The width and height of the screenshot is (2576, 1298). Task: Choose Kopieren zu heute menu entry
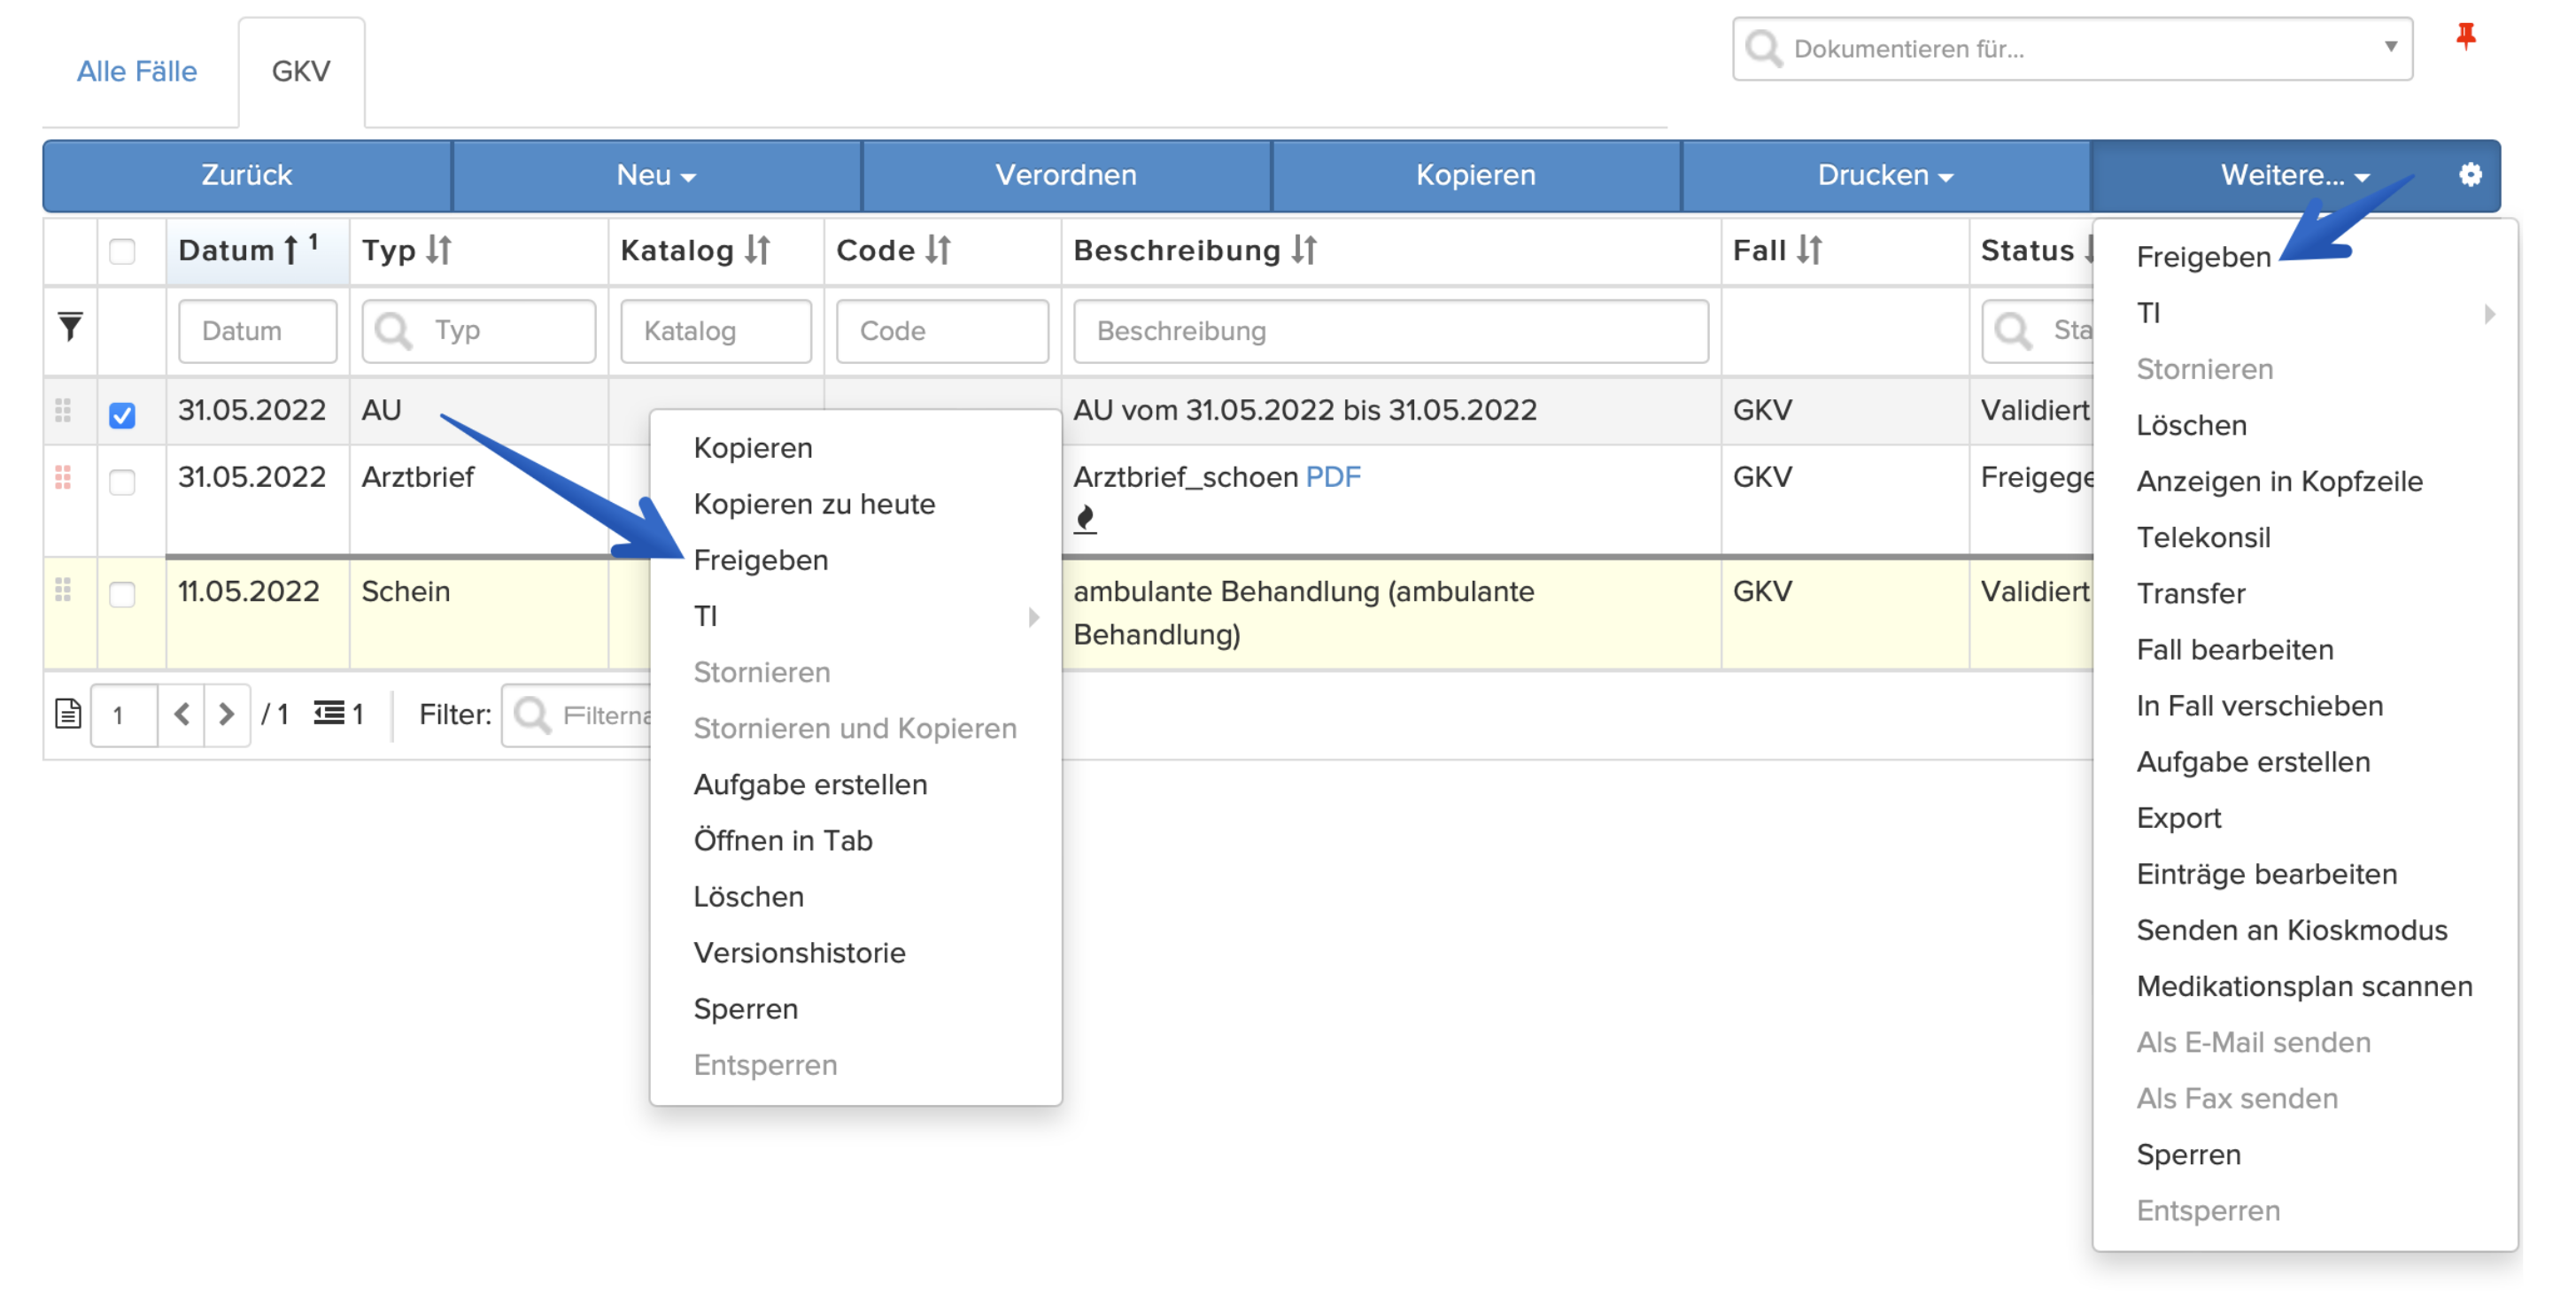[x=814, y=504]
